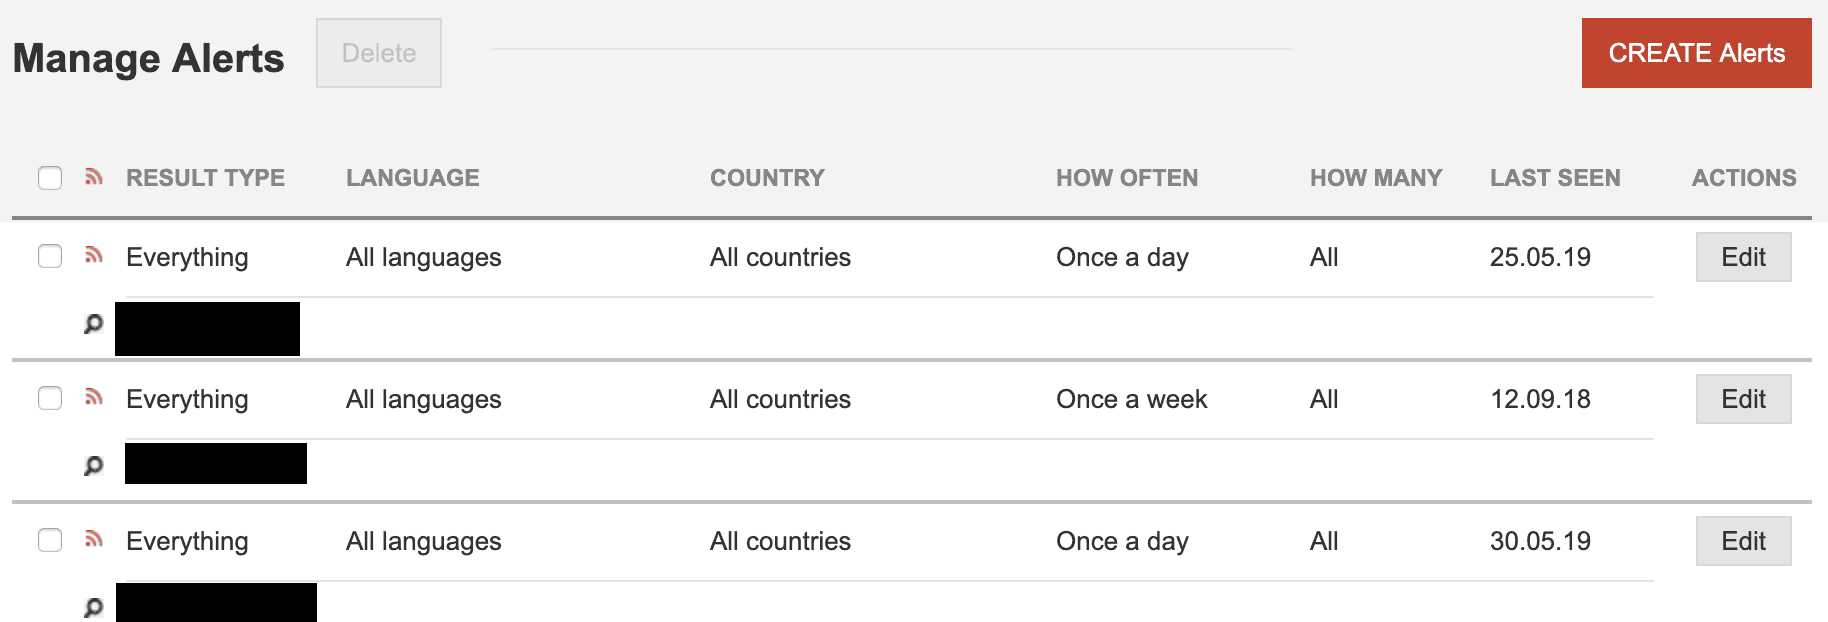Screen dimensions: 1828x622
Task: Edit the alert last seen 25.05.19
Action: (1743, 257)
